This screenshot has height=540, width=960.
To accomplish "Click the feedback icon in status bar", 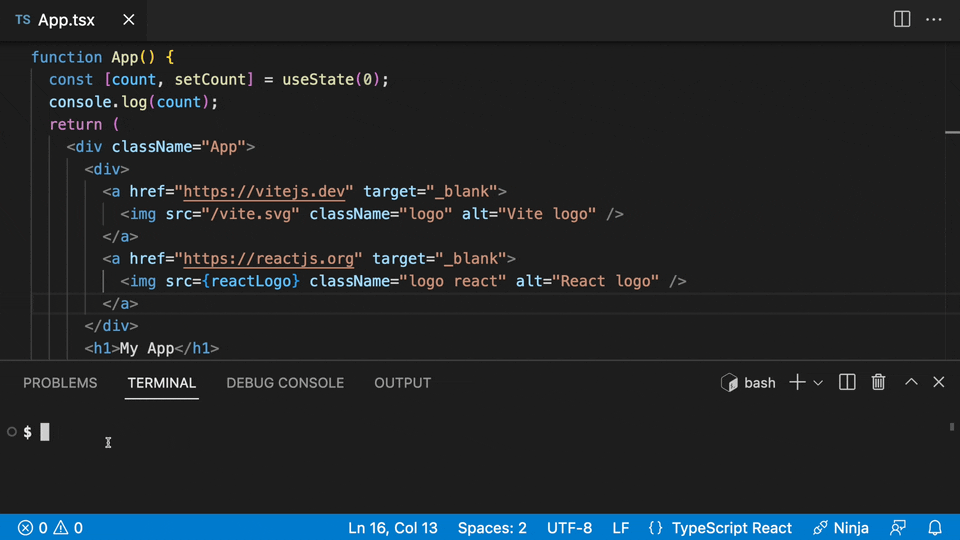I will 898,528.
